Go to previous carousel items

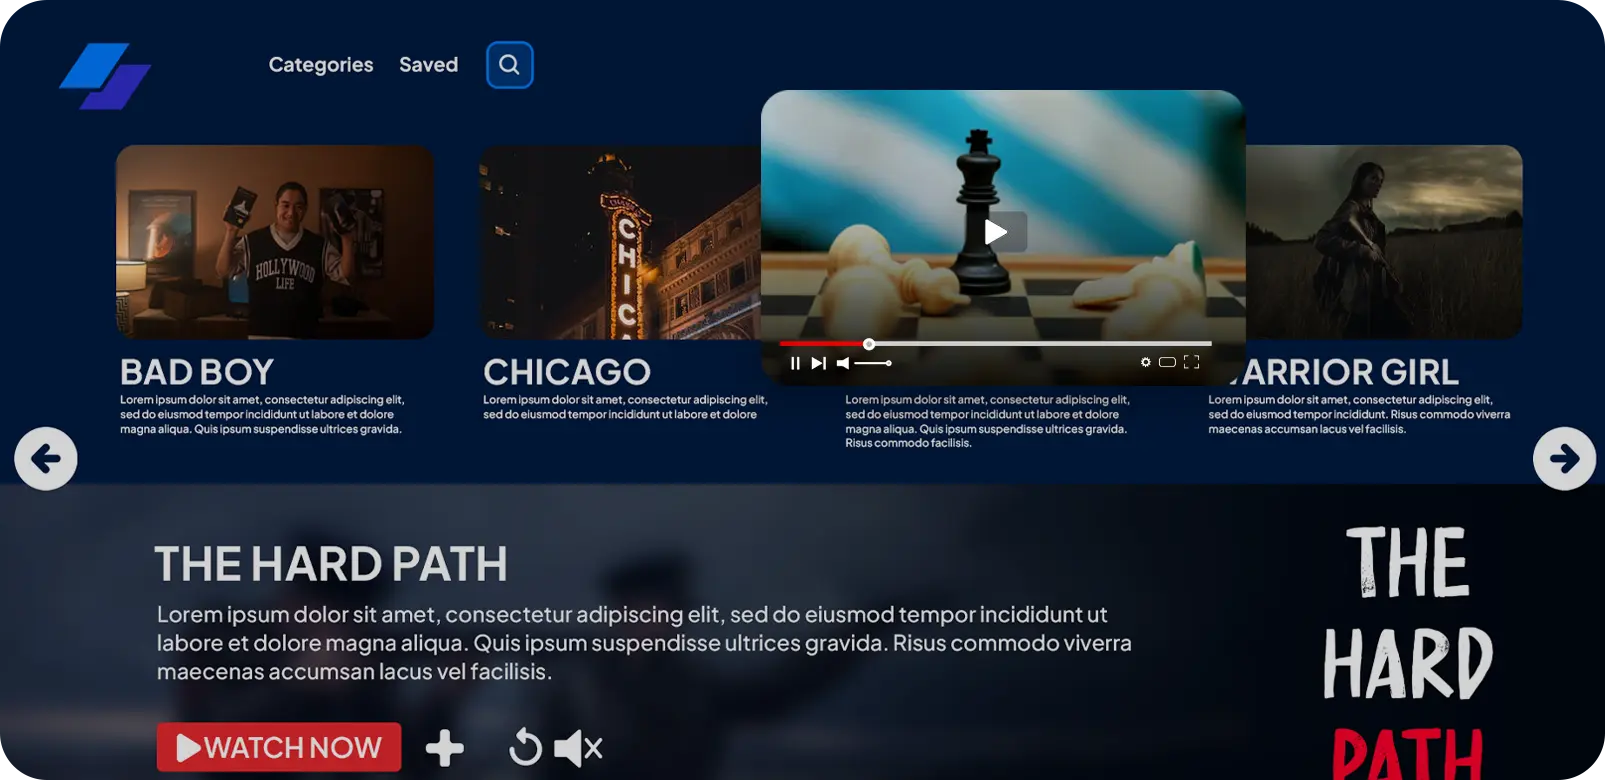coord(46,459)
